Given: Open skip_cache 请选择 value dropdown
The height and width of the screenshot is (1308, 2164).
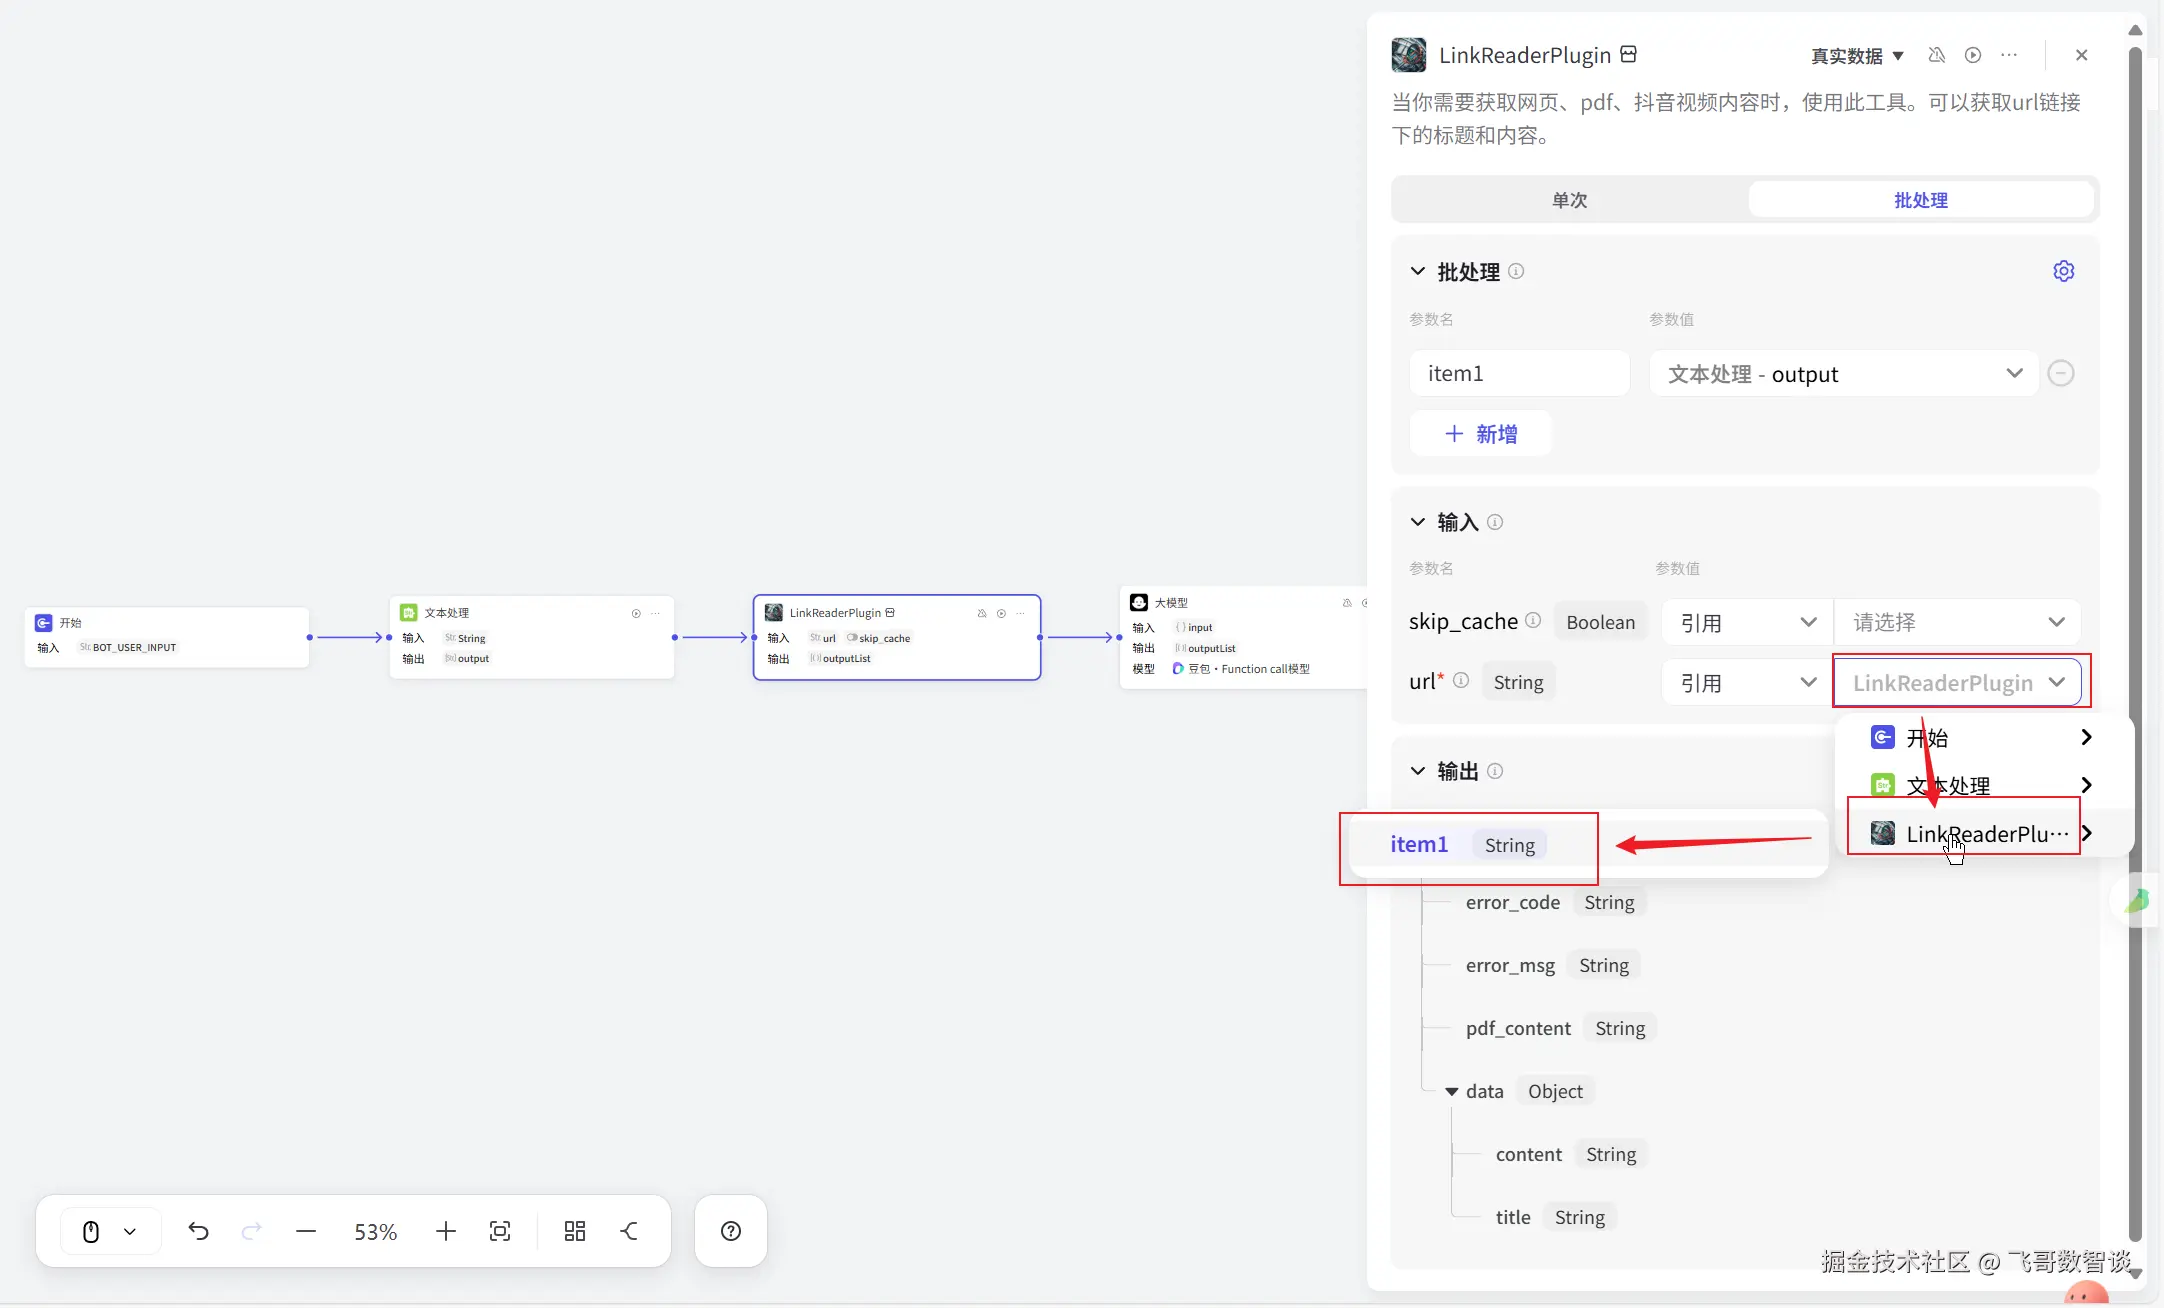Looking at the screenshot, I should pyautogui.click(x=1957, y=622).
